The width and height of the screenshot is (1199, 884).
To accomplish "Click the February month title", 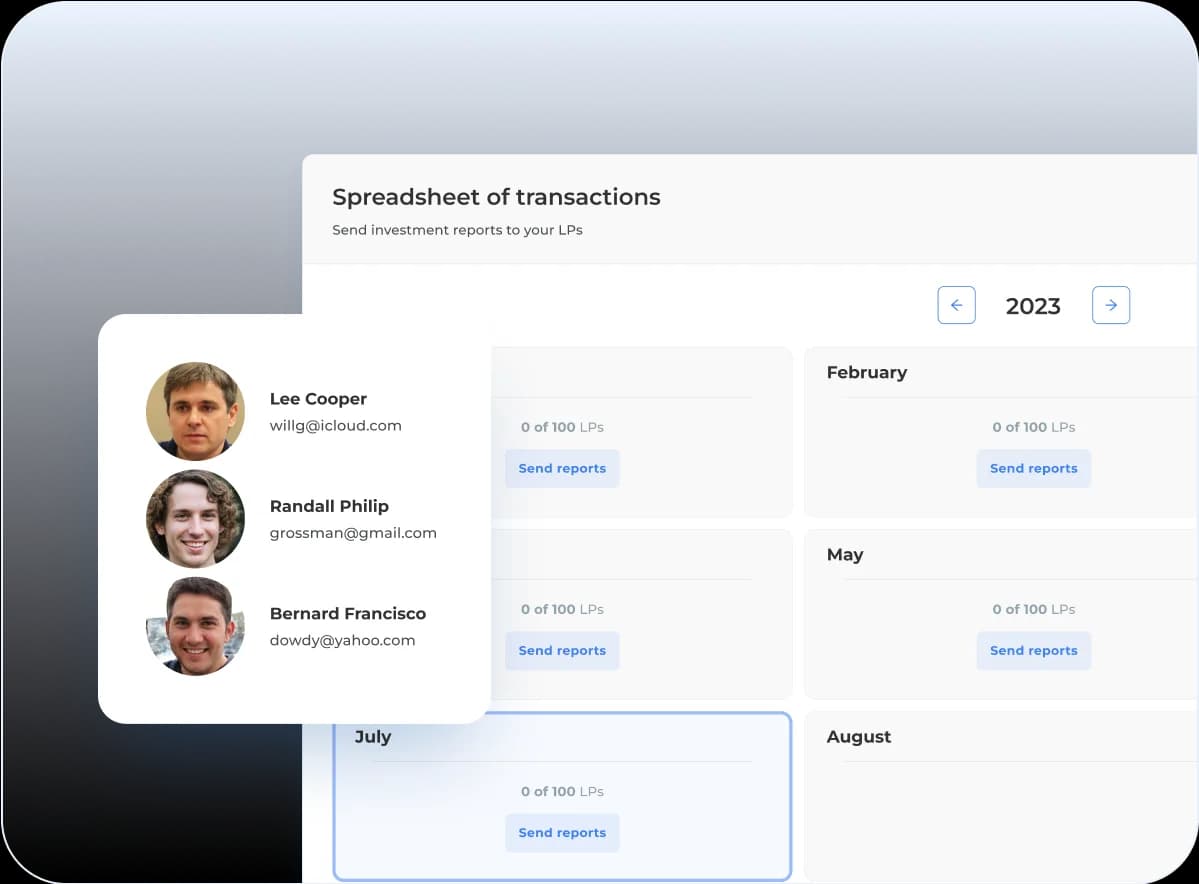I will pyautogui.click(x=866, y=372).
